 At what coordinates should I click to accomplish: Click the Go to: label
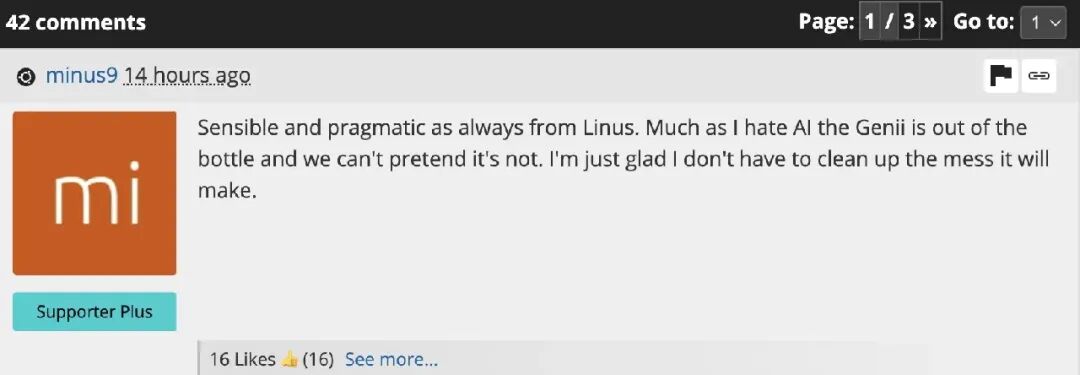pyautogui.click(x=984, y=22)
